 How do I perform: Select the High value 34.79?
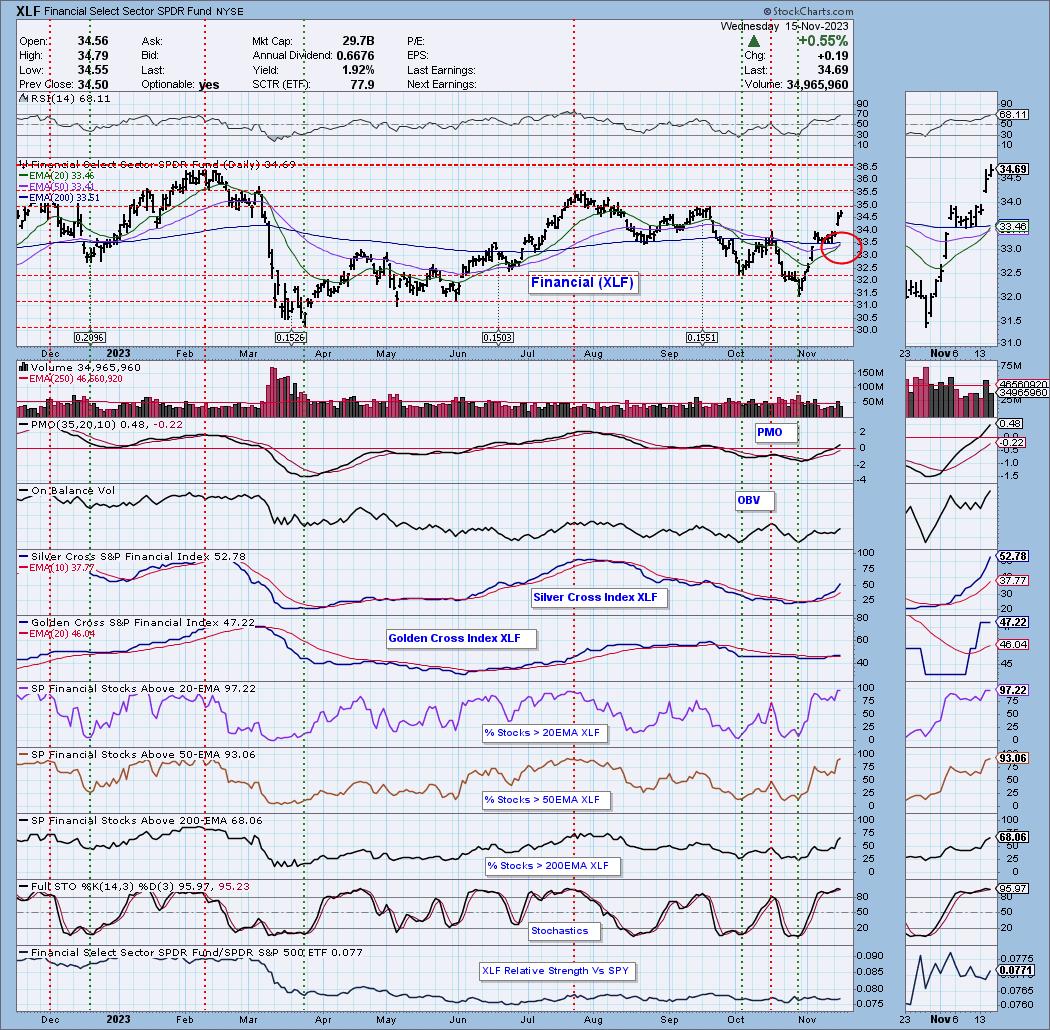pyautogui.click(x=93, y=56)
